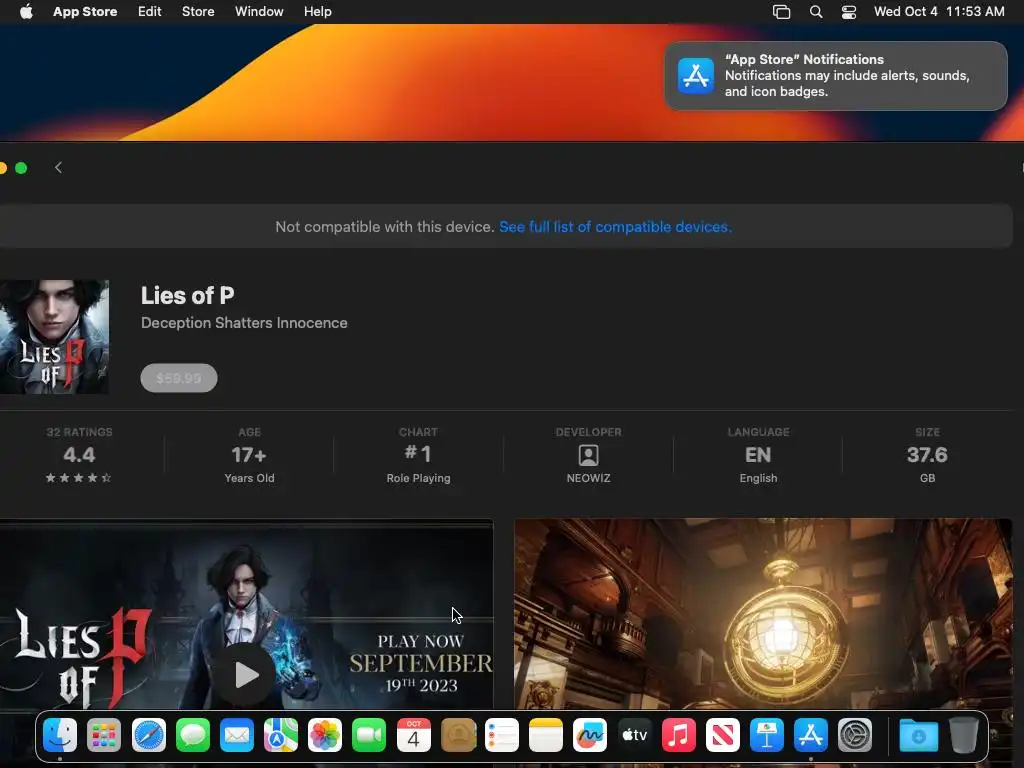
Task: Click the star rating row
Action: tap(78, 478)
